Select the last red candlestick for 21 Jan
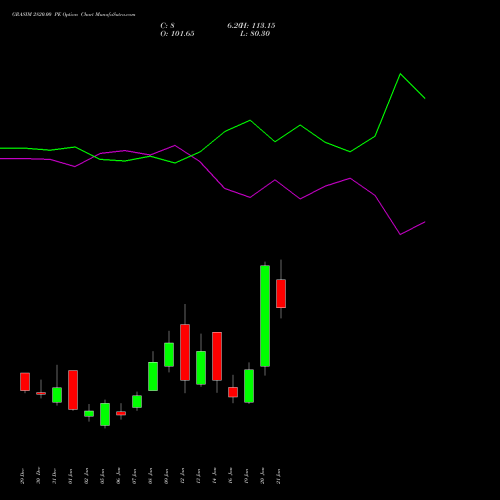 tap(281, 293)
